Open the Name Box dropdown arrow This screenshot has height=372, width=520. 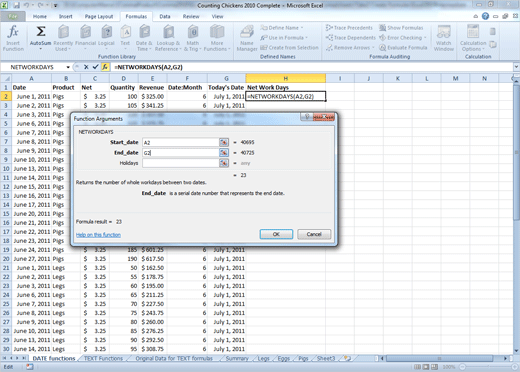(68, 67)
